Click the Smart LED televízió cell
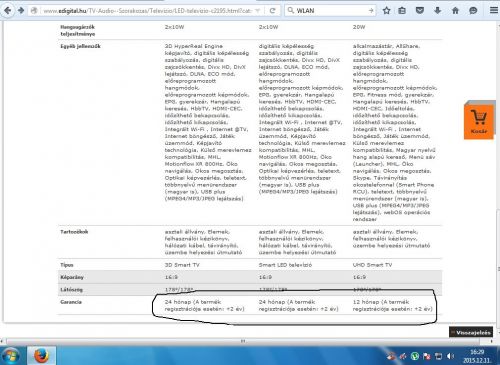Screen dimensions: 500x365 click(x=285, y=265)
